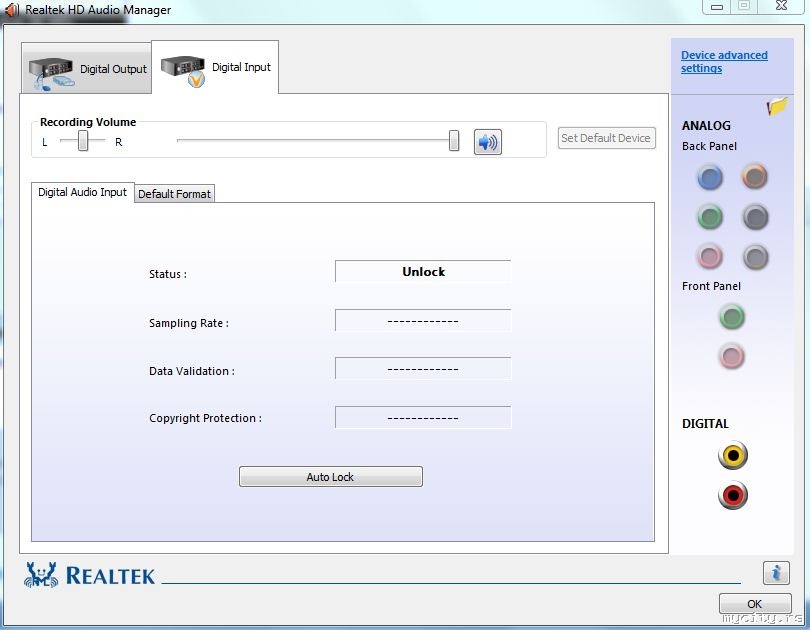The image size is (810, 630).
Task: Open Device advanced settings link
Action: pyautogui.click(x=724, y=61)
